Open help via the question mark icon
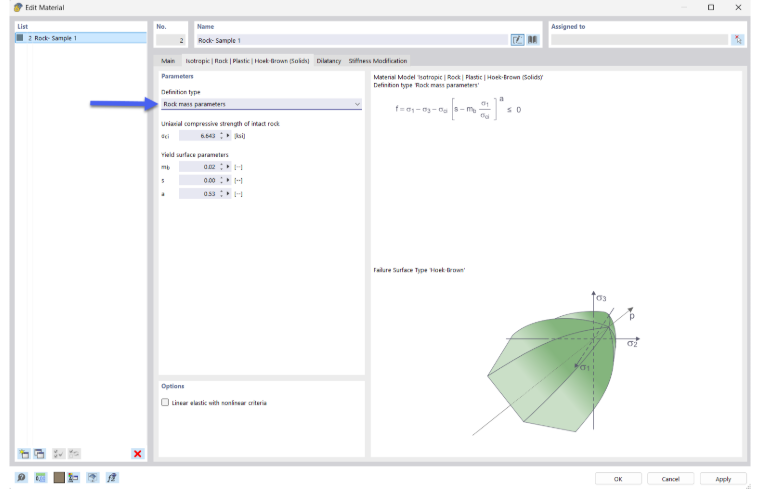This screenshot has height=489, width=760. [x=21, y=478]
